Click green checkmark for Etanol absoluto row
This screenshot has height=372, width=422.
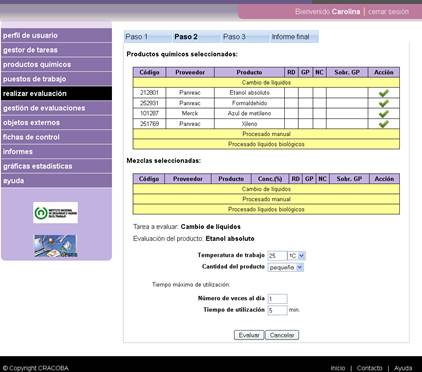(384, 93)
